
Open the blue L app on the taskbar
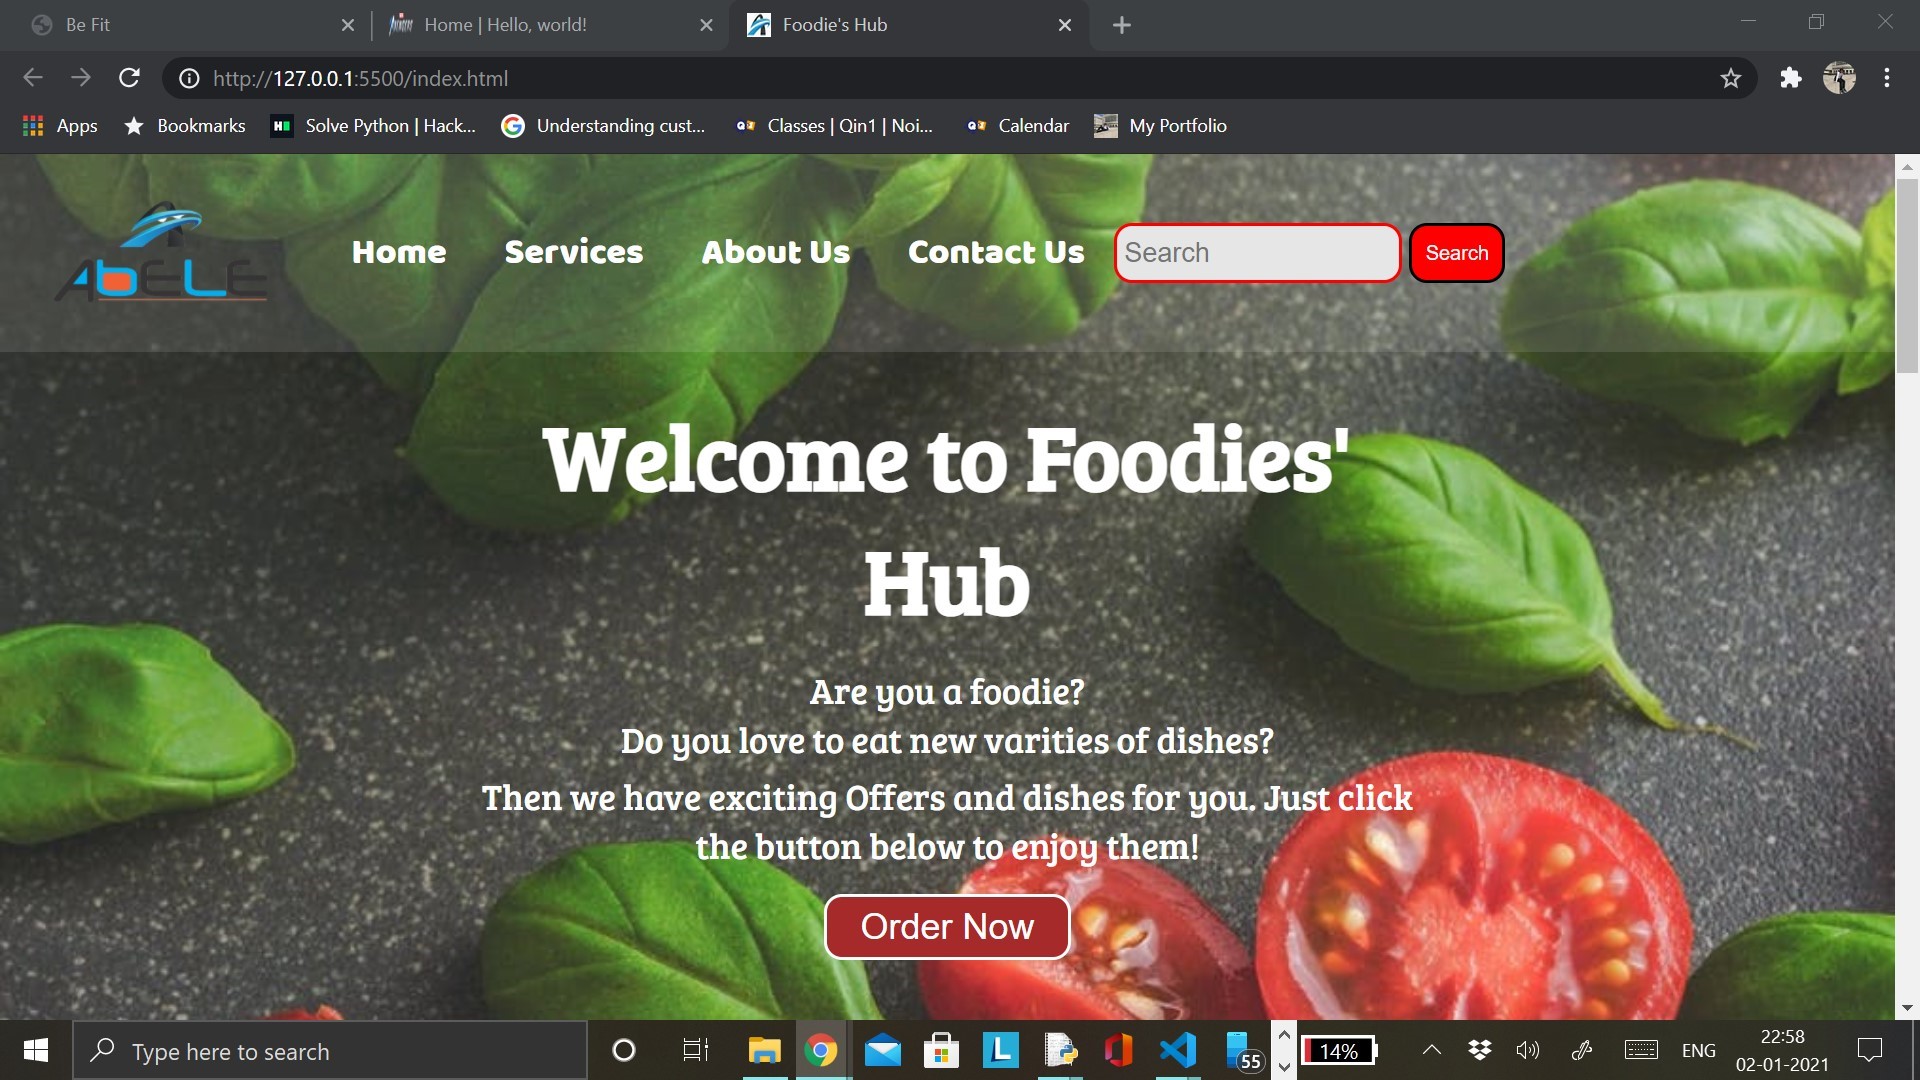coord(1000,1050)
